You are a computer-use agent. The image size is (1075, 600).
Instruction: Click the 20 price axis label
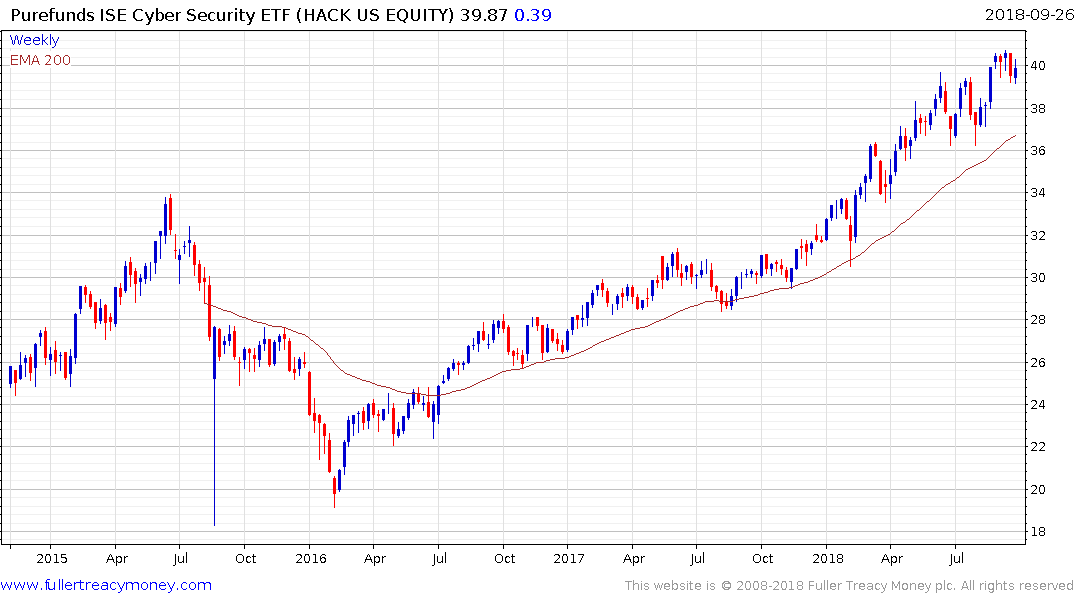point(1037,490)
